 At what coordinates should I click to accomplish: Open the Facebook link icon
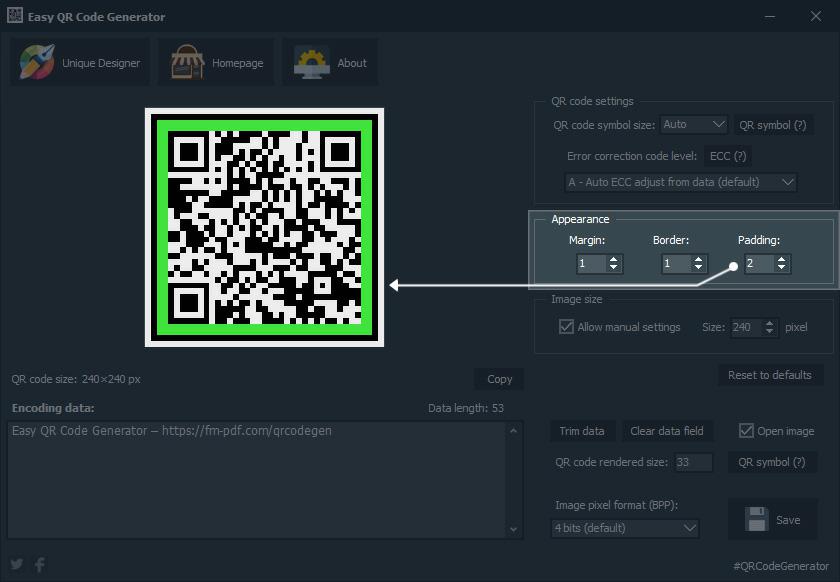click(40, 564)
